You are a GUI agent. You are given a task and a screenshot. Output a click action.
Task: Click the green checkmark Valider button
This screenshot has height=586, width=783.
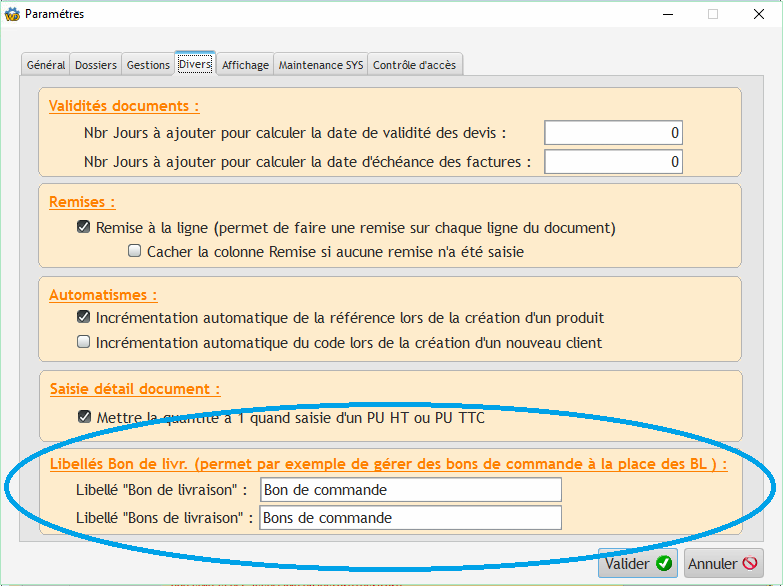coord(636,563)
